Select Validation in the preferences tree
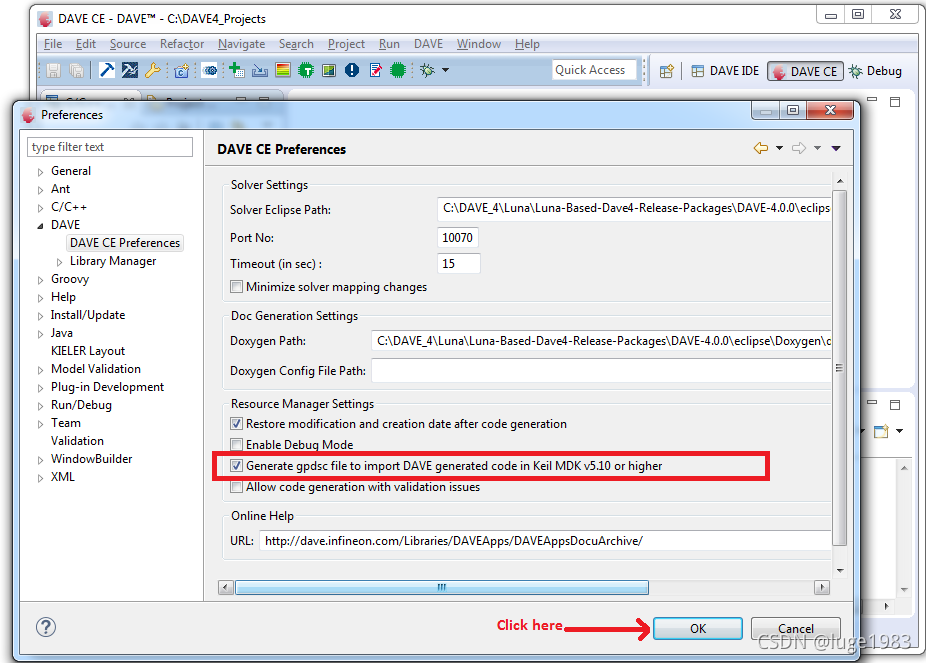The width and height of the screenshot is (926, 663). tap(77, 441)
